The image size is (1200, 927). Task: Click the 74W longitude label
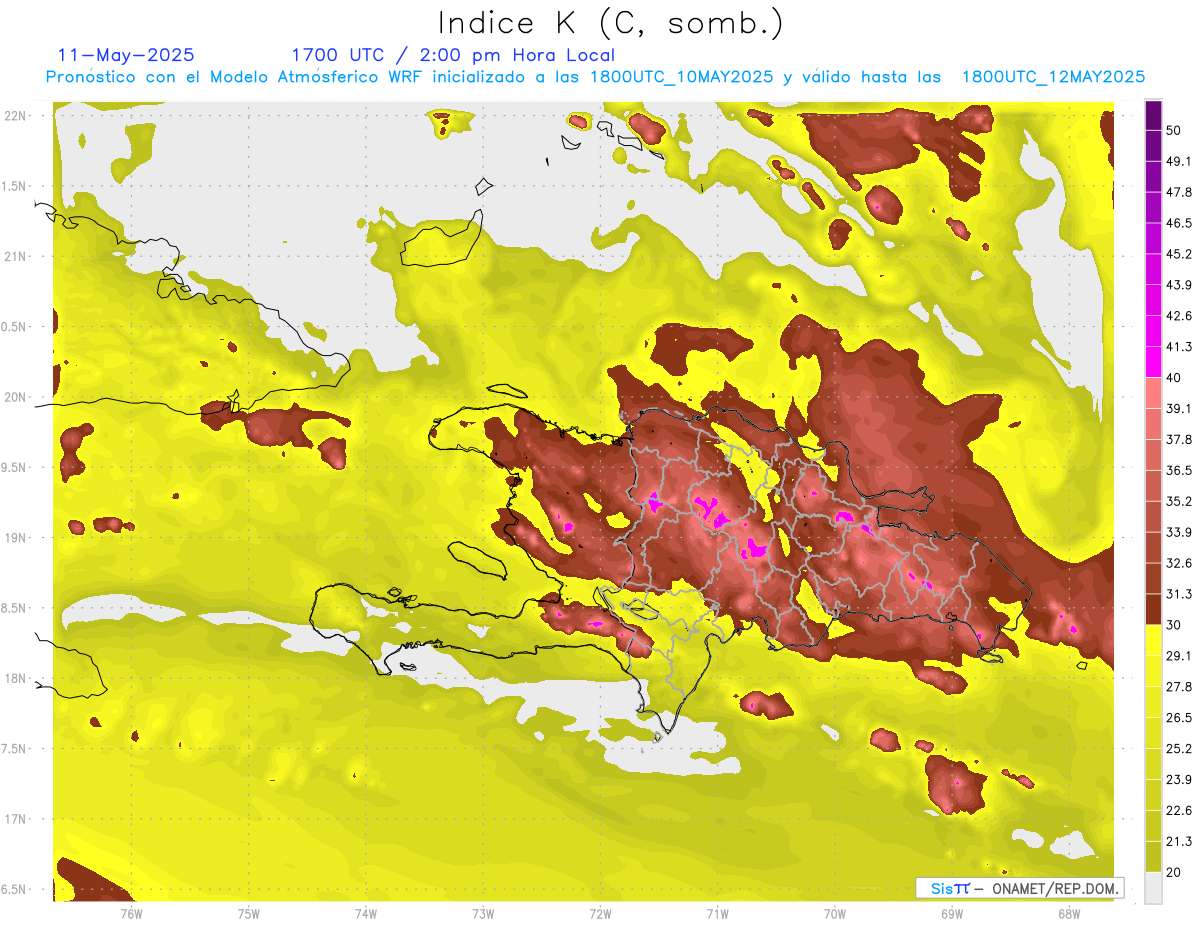point(366,914)
